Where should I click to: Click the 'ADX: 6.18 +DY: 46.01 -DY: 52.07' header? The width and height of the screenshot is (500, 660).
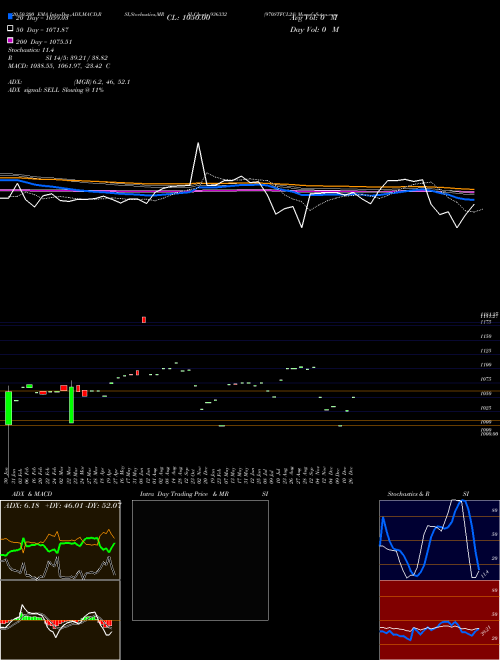62,505
